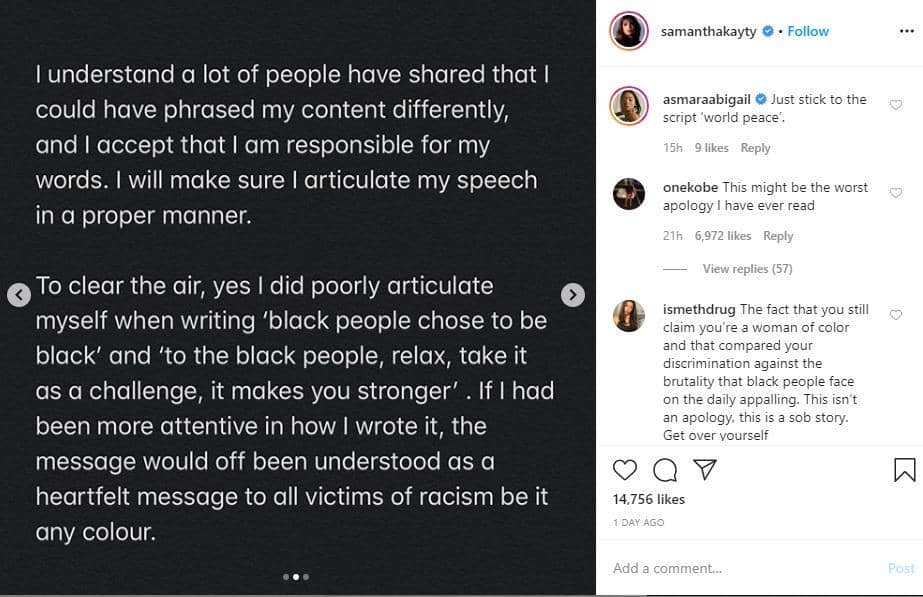Like the post with heart icon

(625, 470)
